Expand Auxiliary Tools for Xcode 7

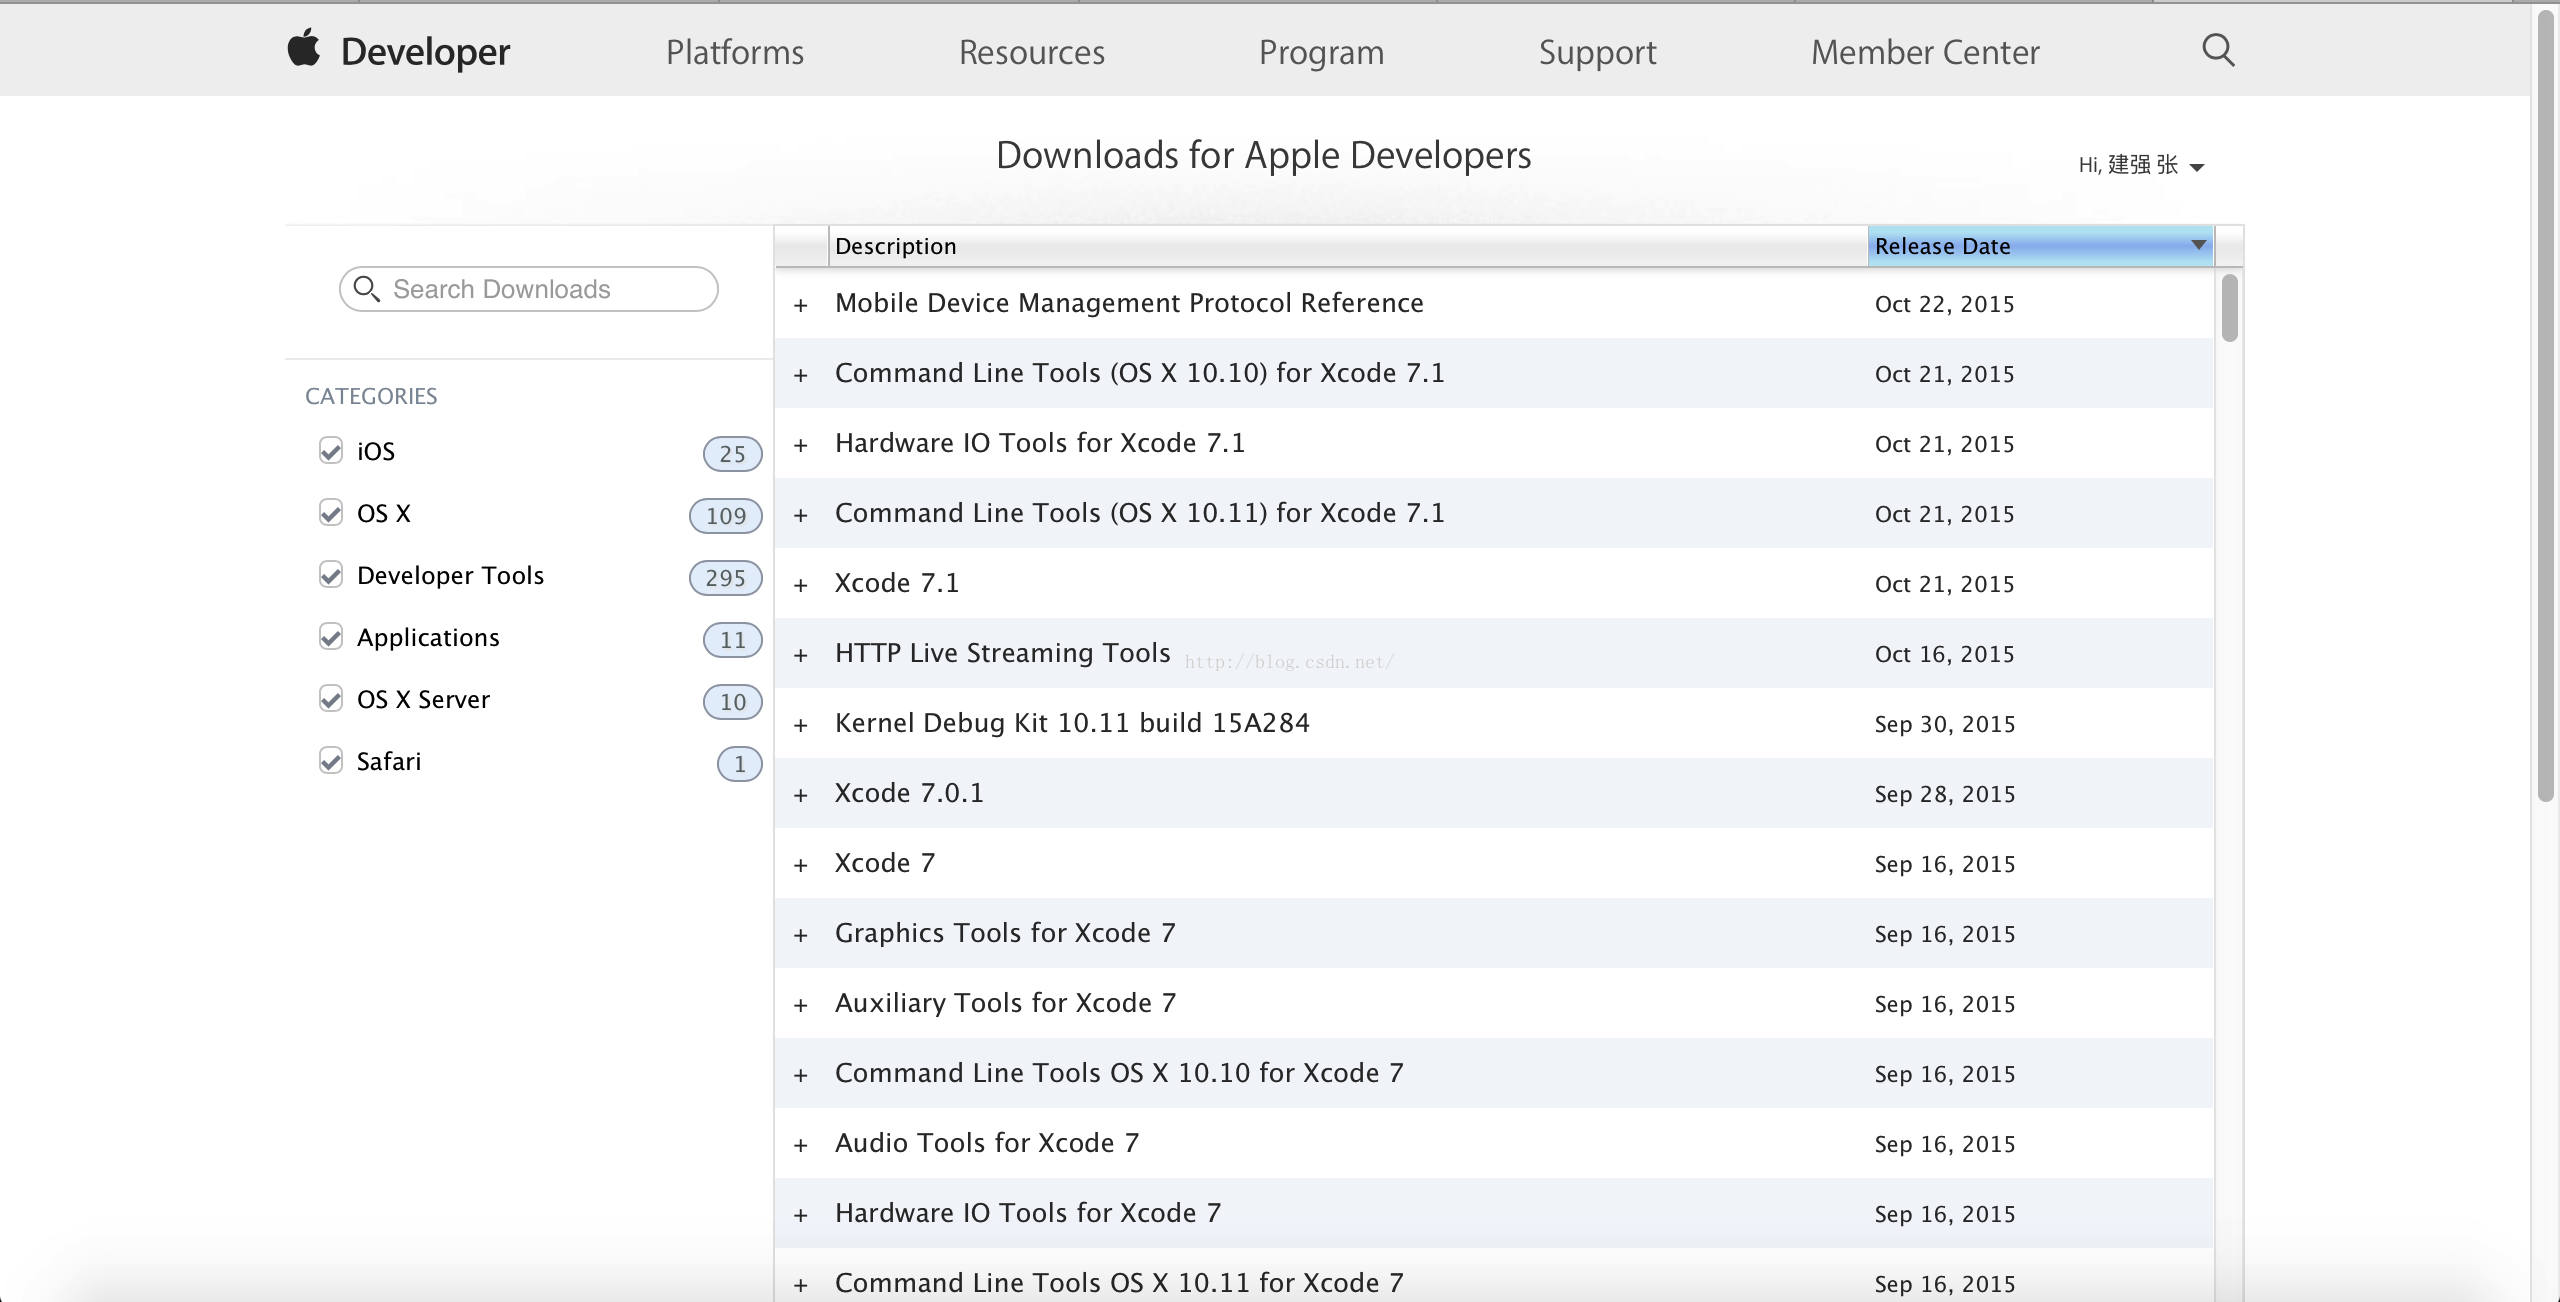[800, 1005]
